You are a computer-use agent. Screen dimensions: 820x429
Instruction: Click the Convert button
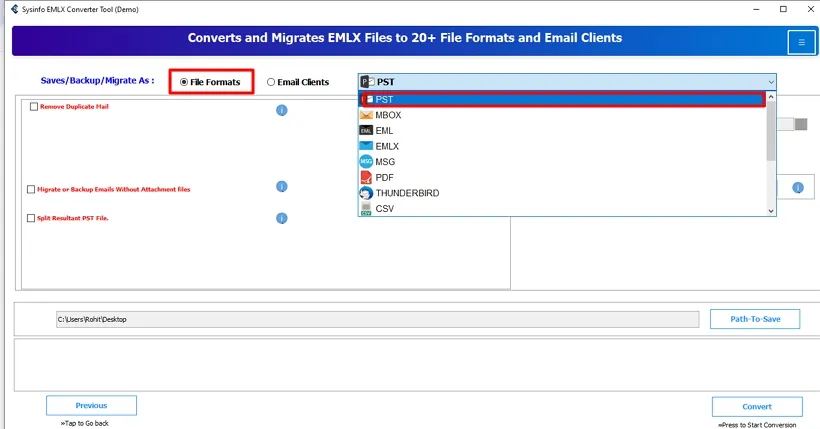(757, 407)
